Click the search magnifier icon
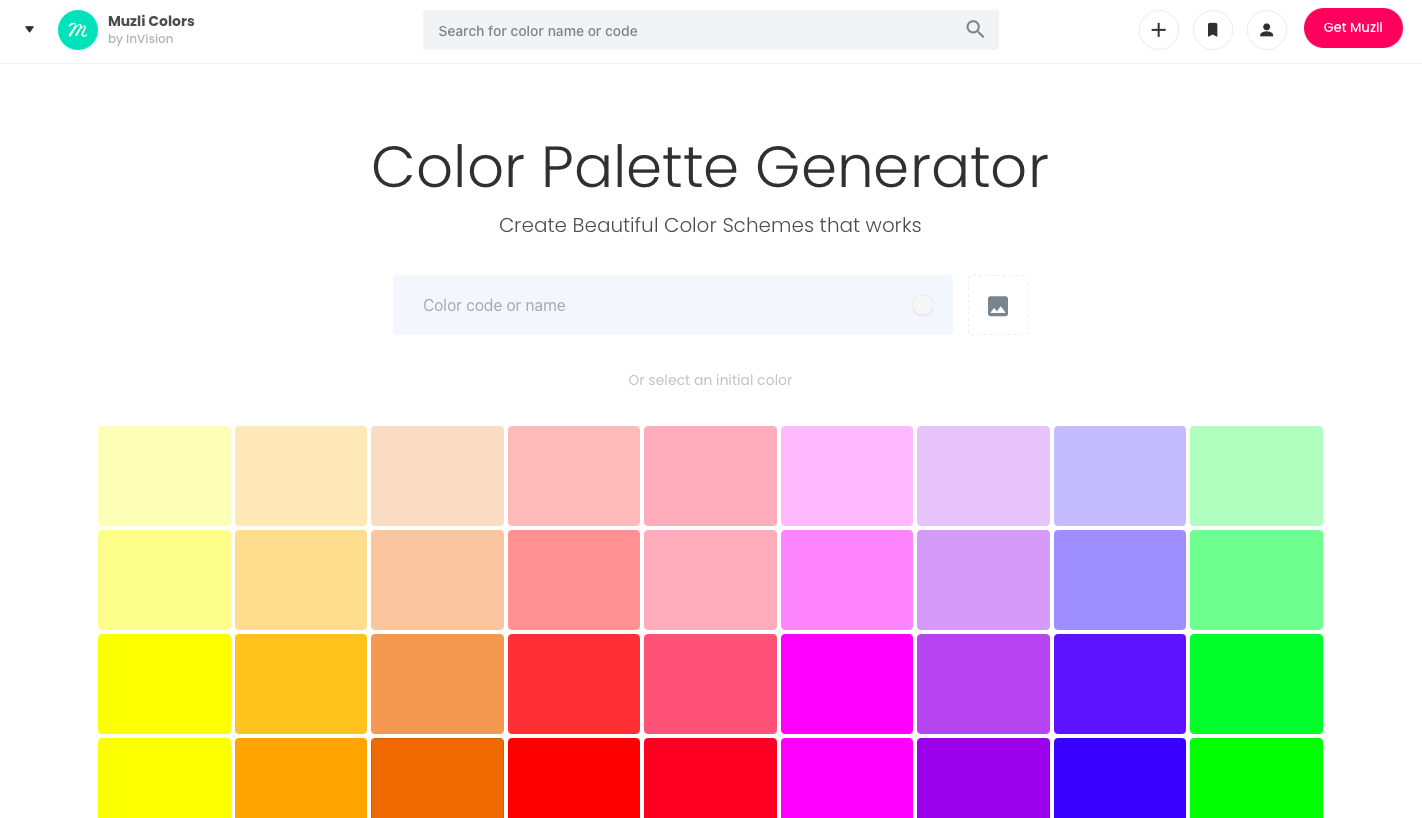1422x818 pixels. click(x=975, y=30)
